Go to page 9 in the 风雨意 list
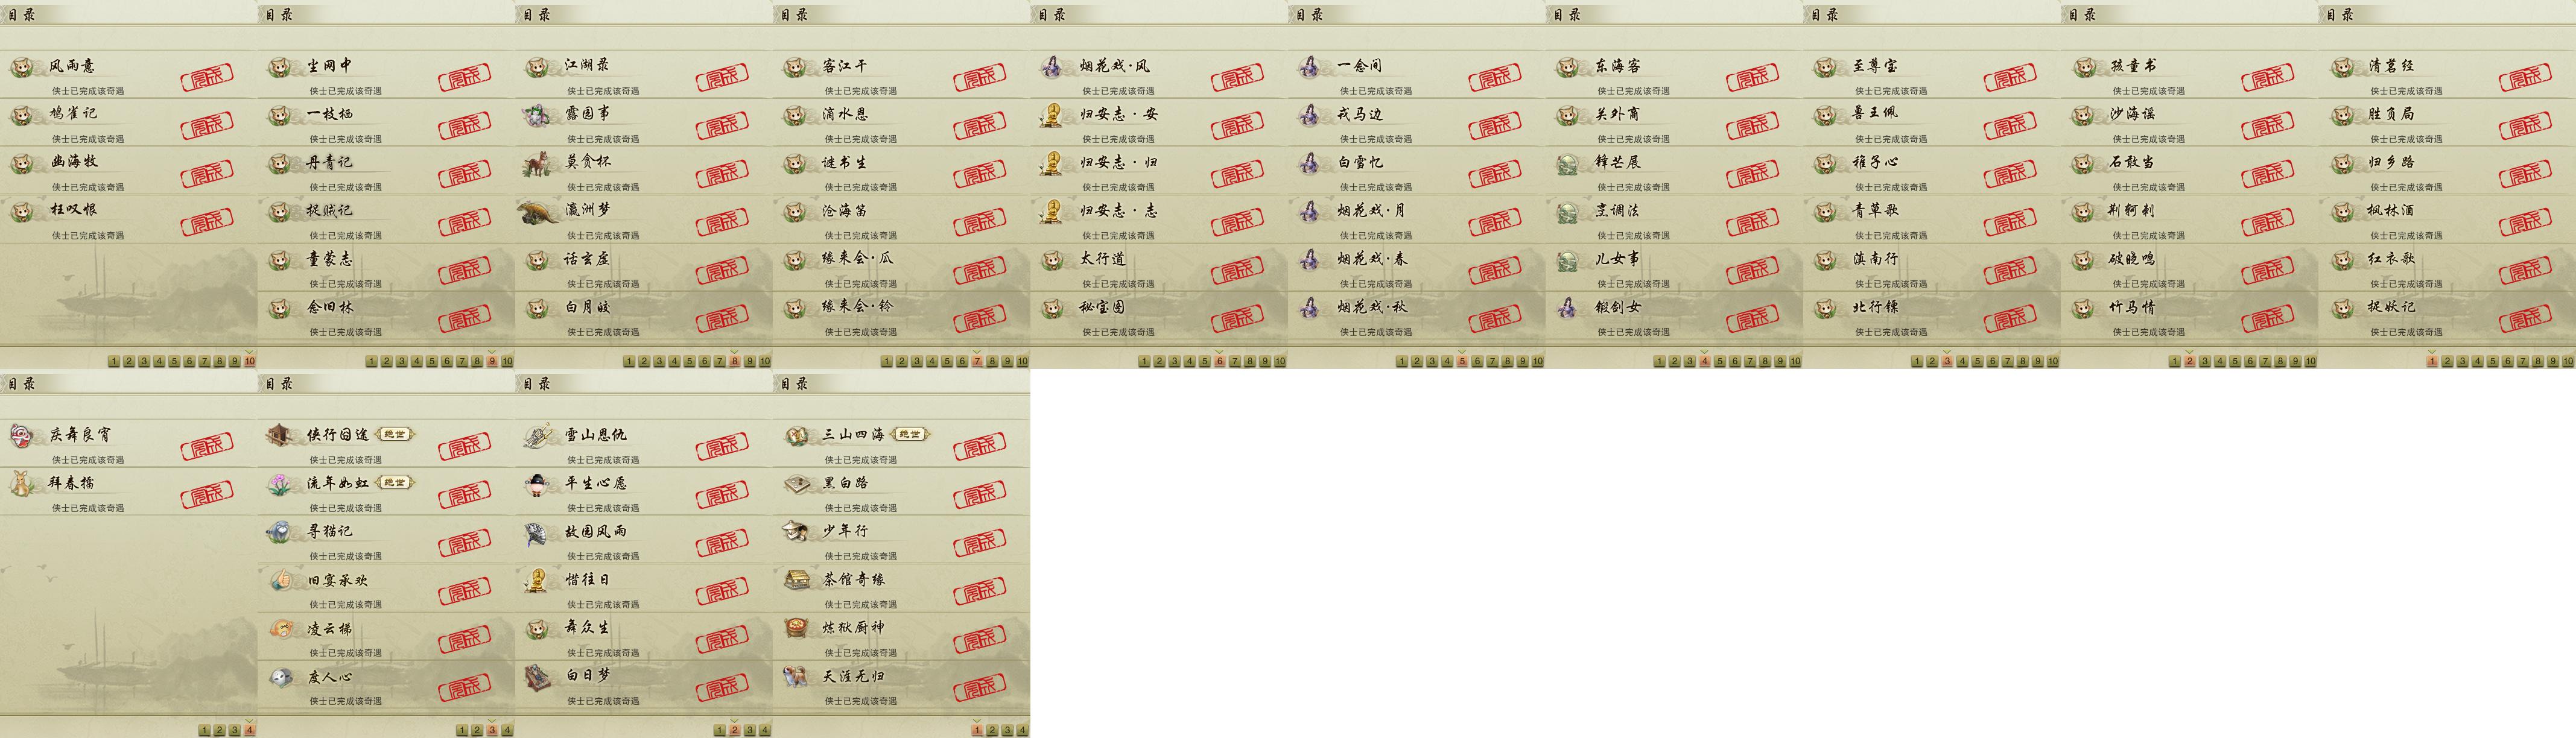The image size is (2576, 738). point(234,361)
